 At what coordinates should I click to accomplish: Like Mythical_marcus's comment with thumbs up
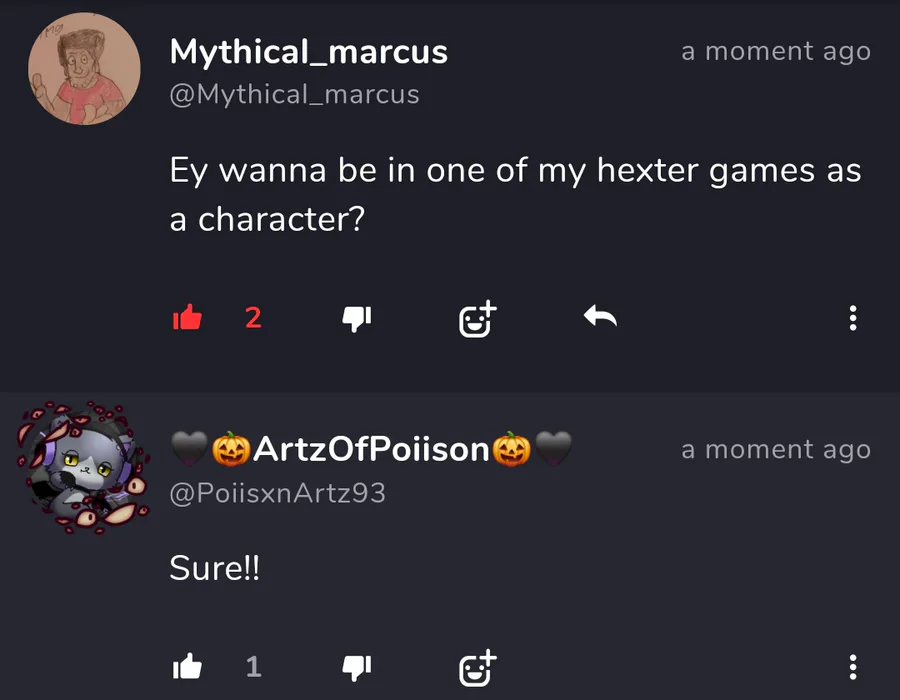[187, 318]
